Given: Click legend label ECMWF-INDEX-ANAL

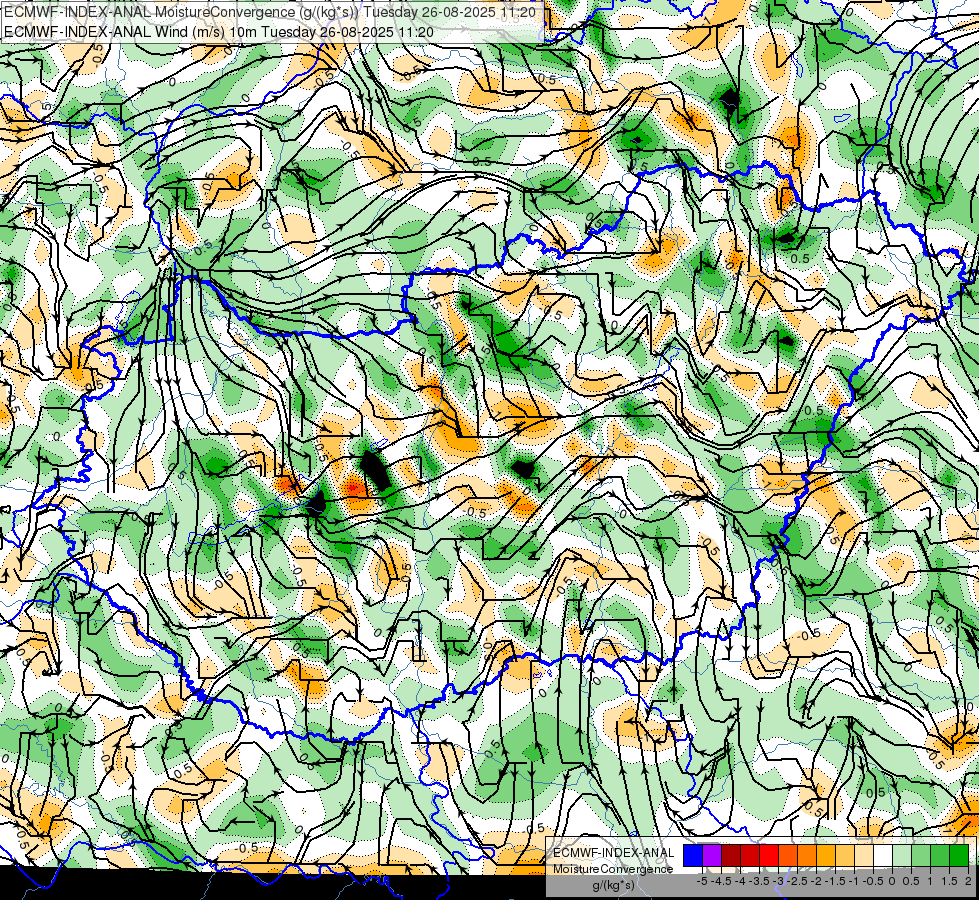Looking at the screenshot, I should pos(614,853).
